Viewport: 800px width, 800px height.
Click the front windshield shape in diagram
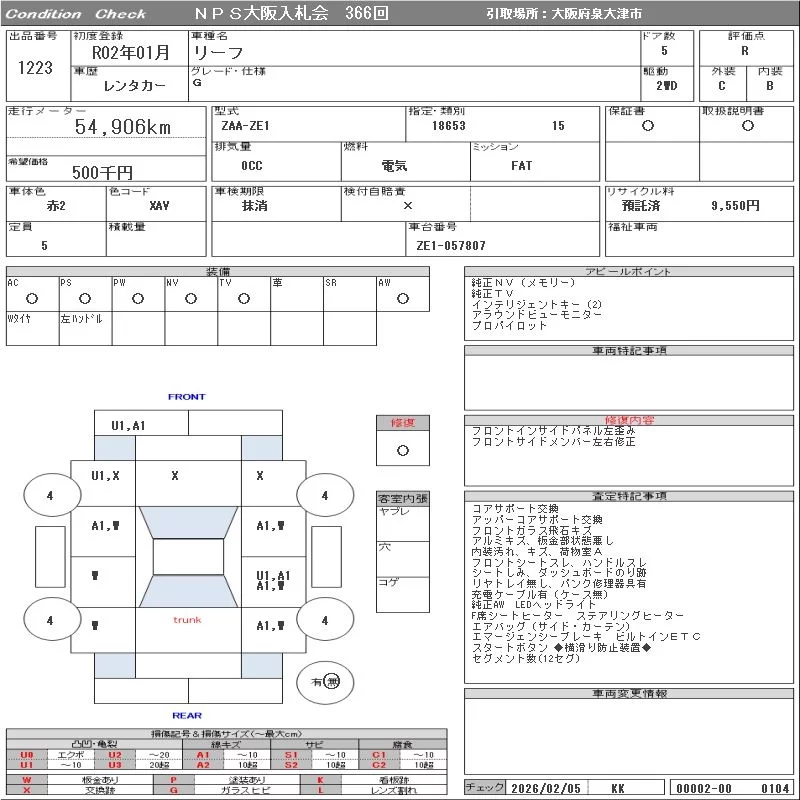[x=188, y=523]
